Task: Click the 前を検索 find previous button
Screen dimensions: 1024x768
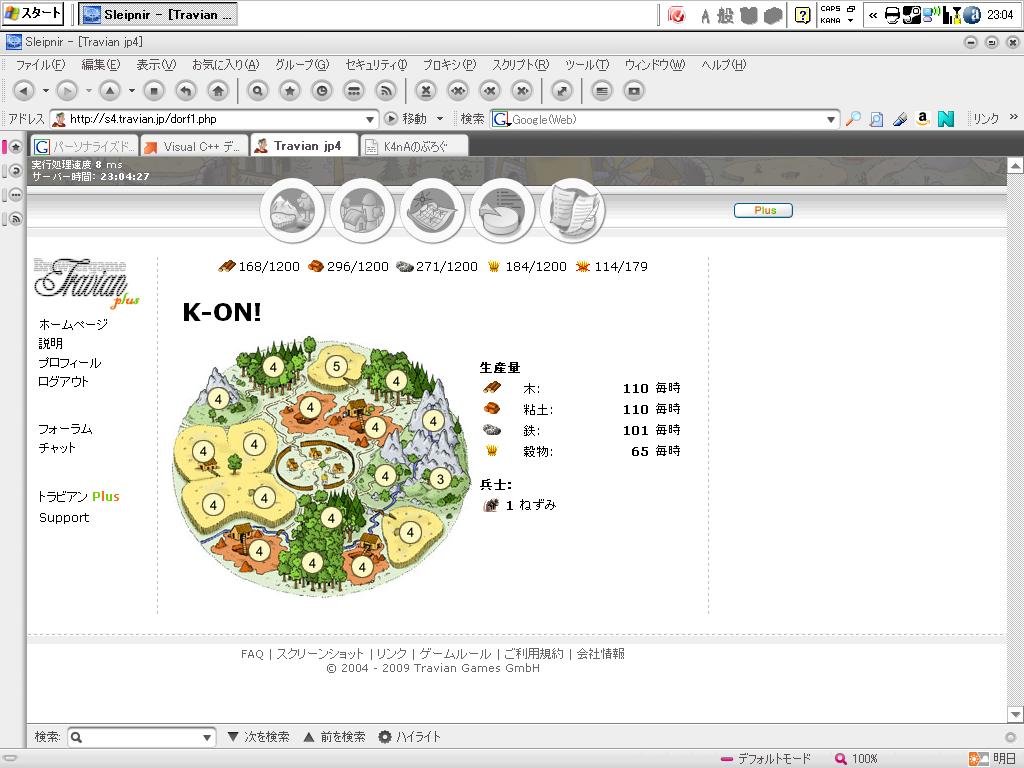Action: pos(335,737)
